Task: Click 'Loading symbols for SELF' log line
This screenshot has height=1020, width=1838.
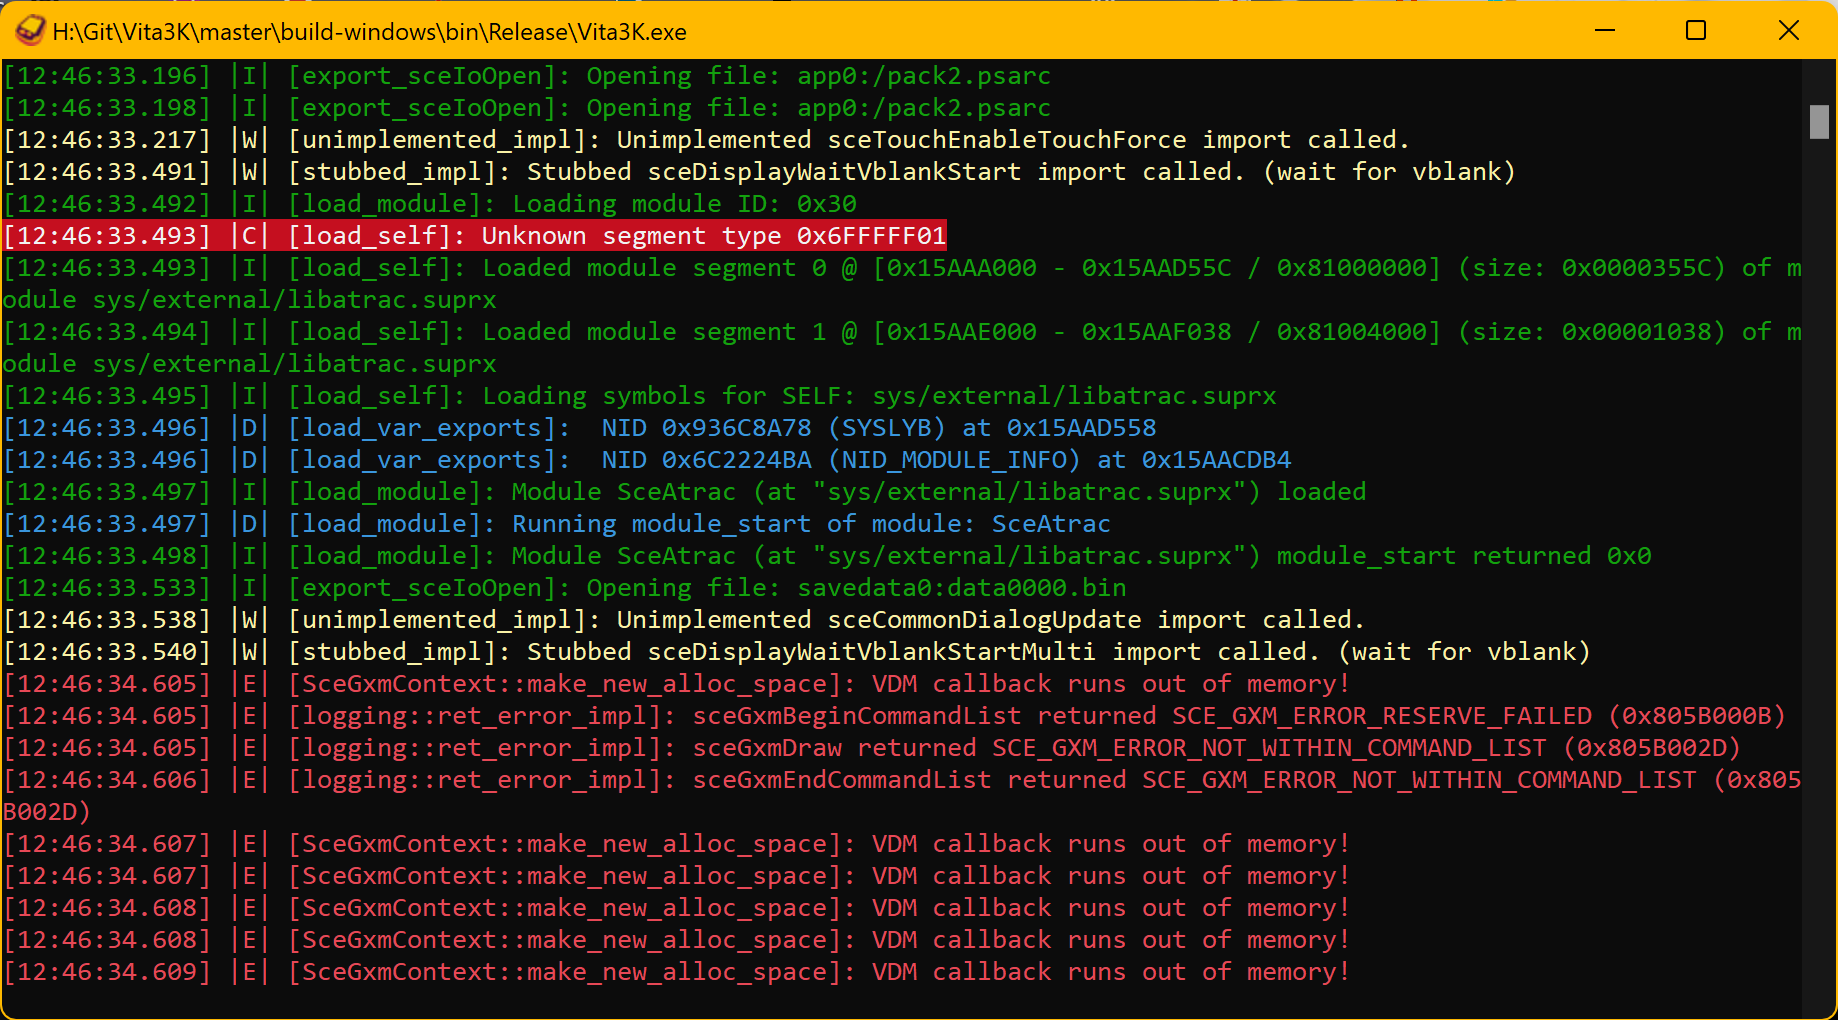Action: tap(640, 396)
